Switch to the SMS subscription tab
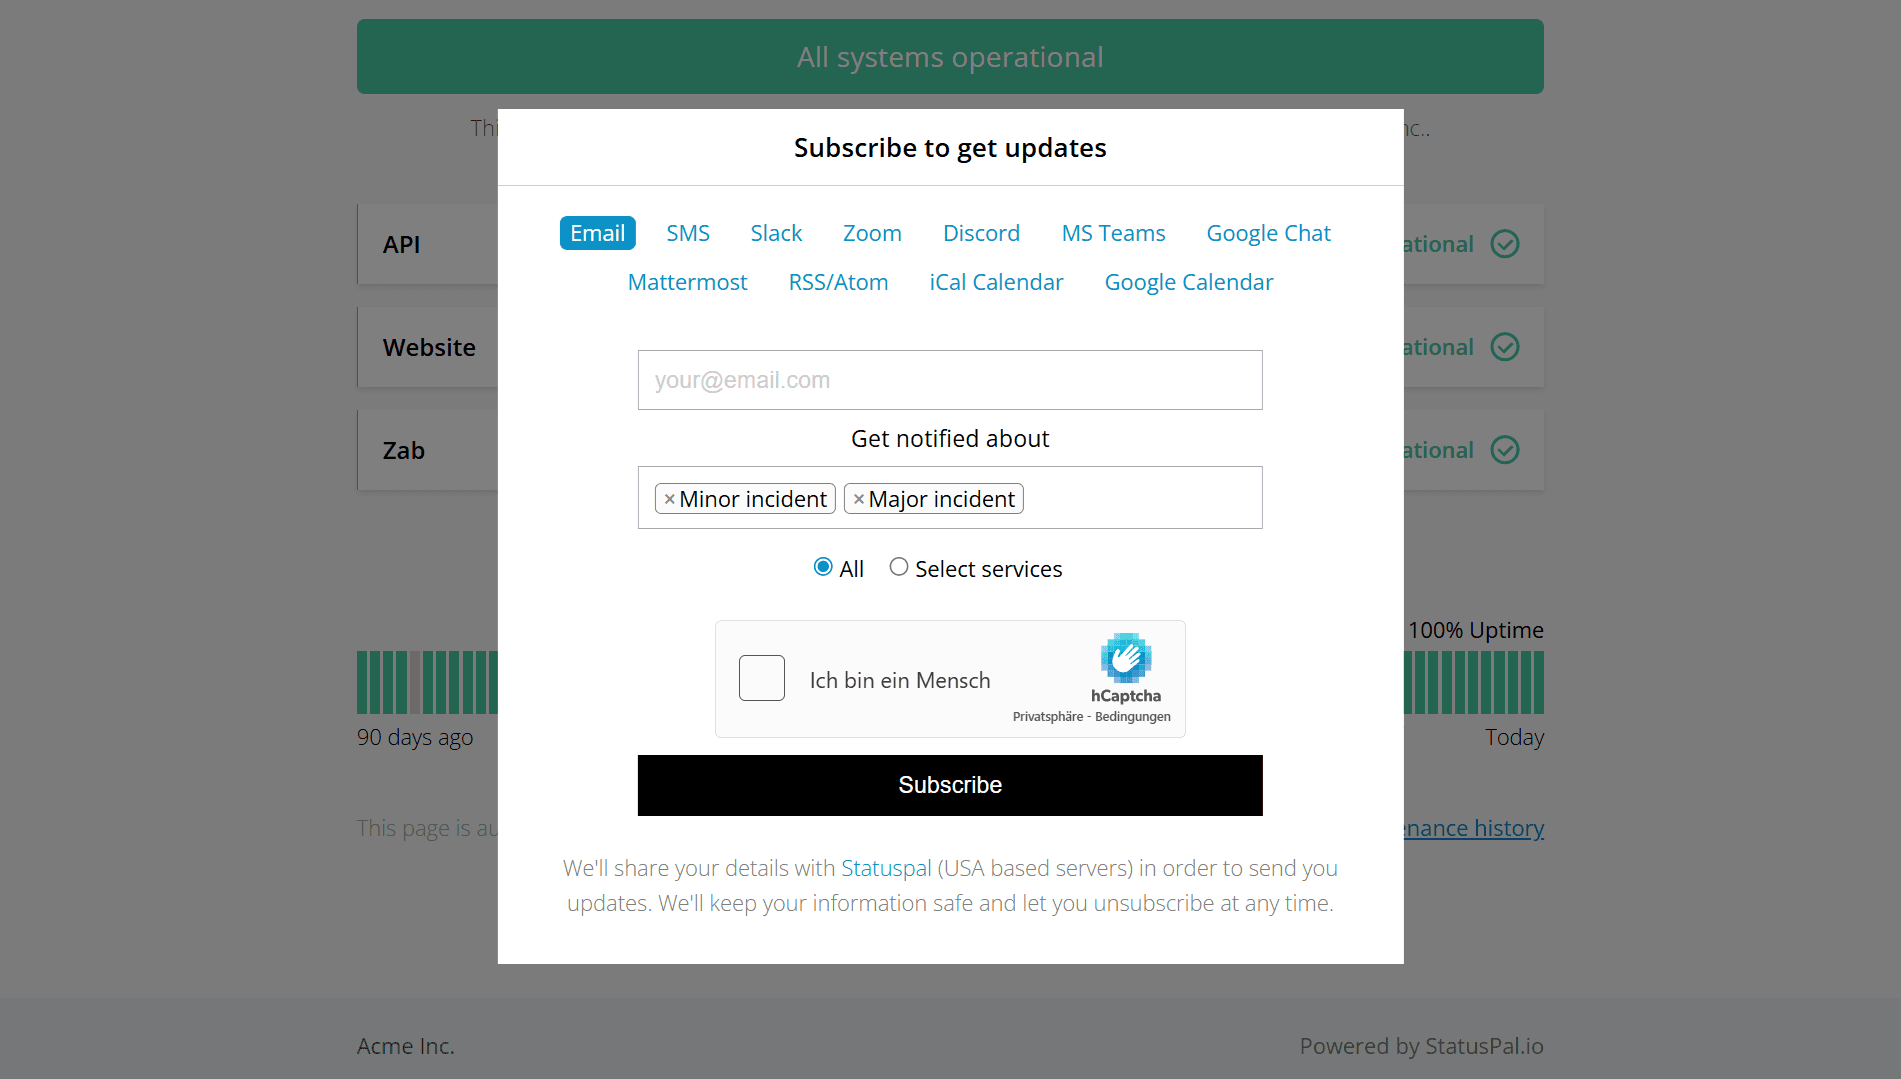Screen dimensions: 1901x1079 tap(687, 232)
